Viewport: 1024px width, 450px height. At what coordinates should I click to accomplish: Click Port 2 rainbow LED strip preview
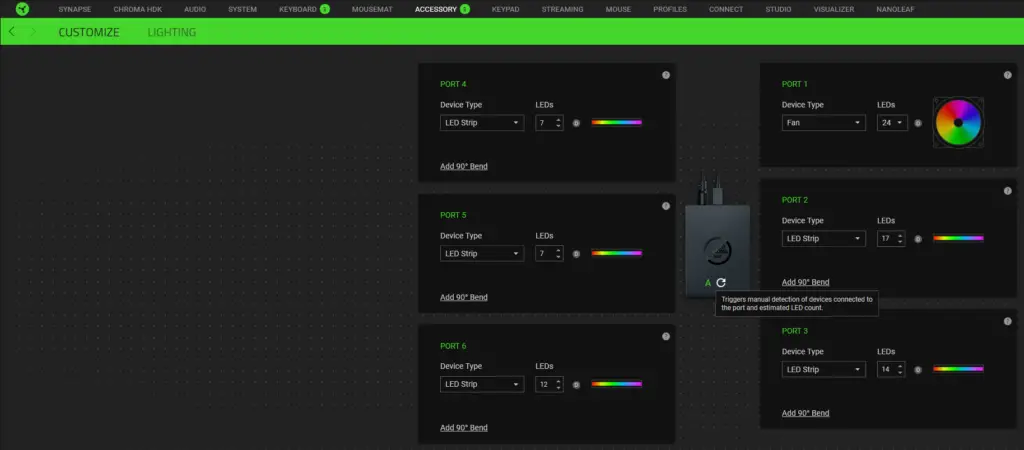click(958, 238)
